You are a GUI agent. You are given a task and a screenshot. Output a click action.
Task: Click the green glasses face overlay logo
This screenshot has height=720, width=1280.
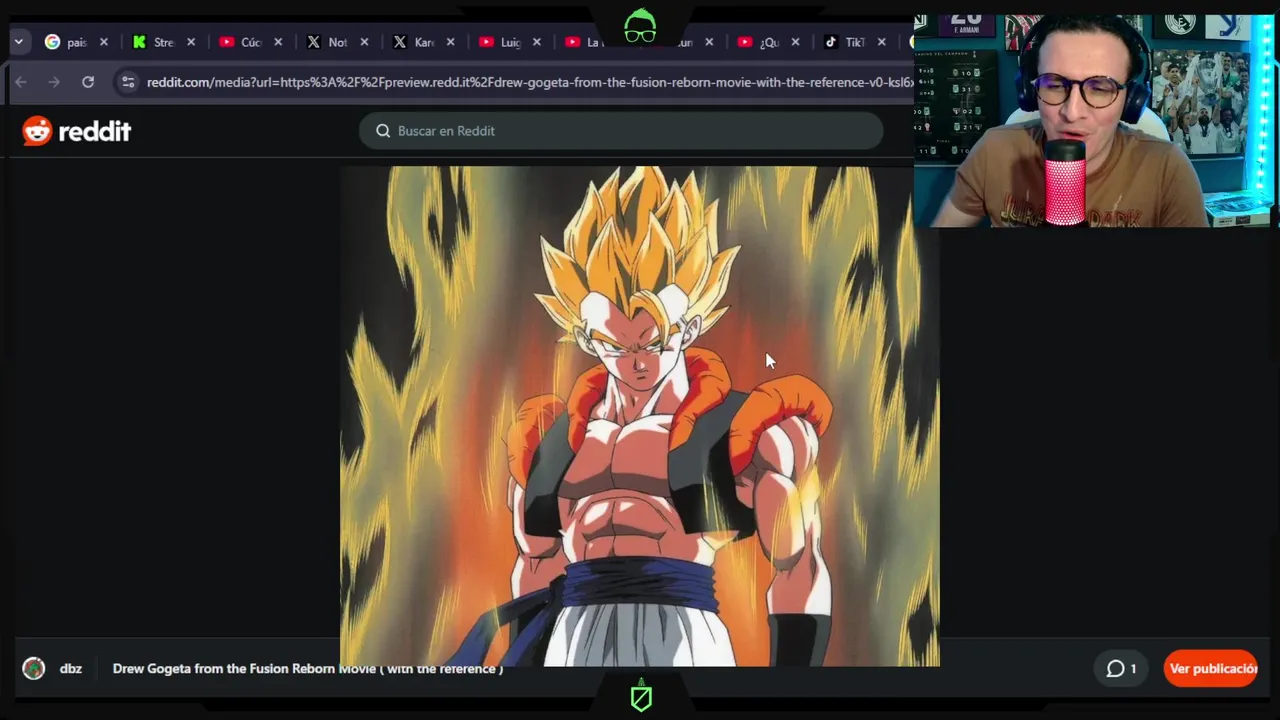click(640, 27)
